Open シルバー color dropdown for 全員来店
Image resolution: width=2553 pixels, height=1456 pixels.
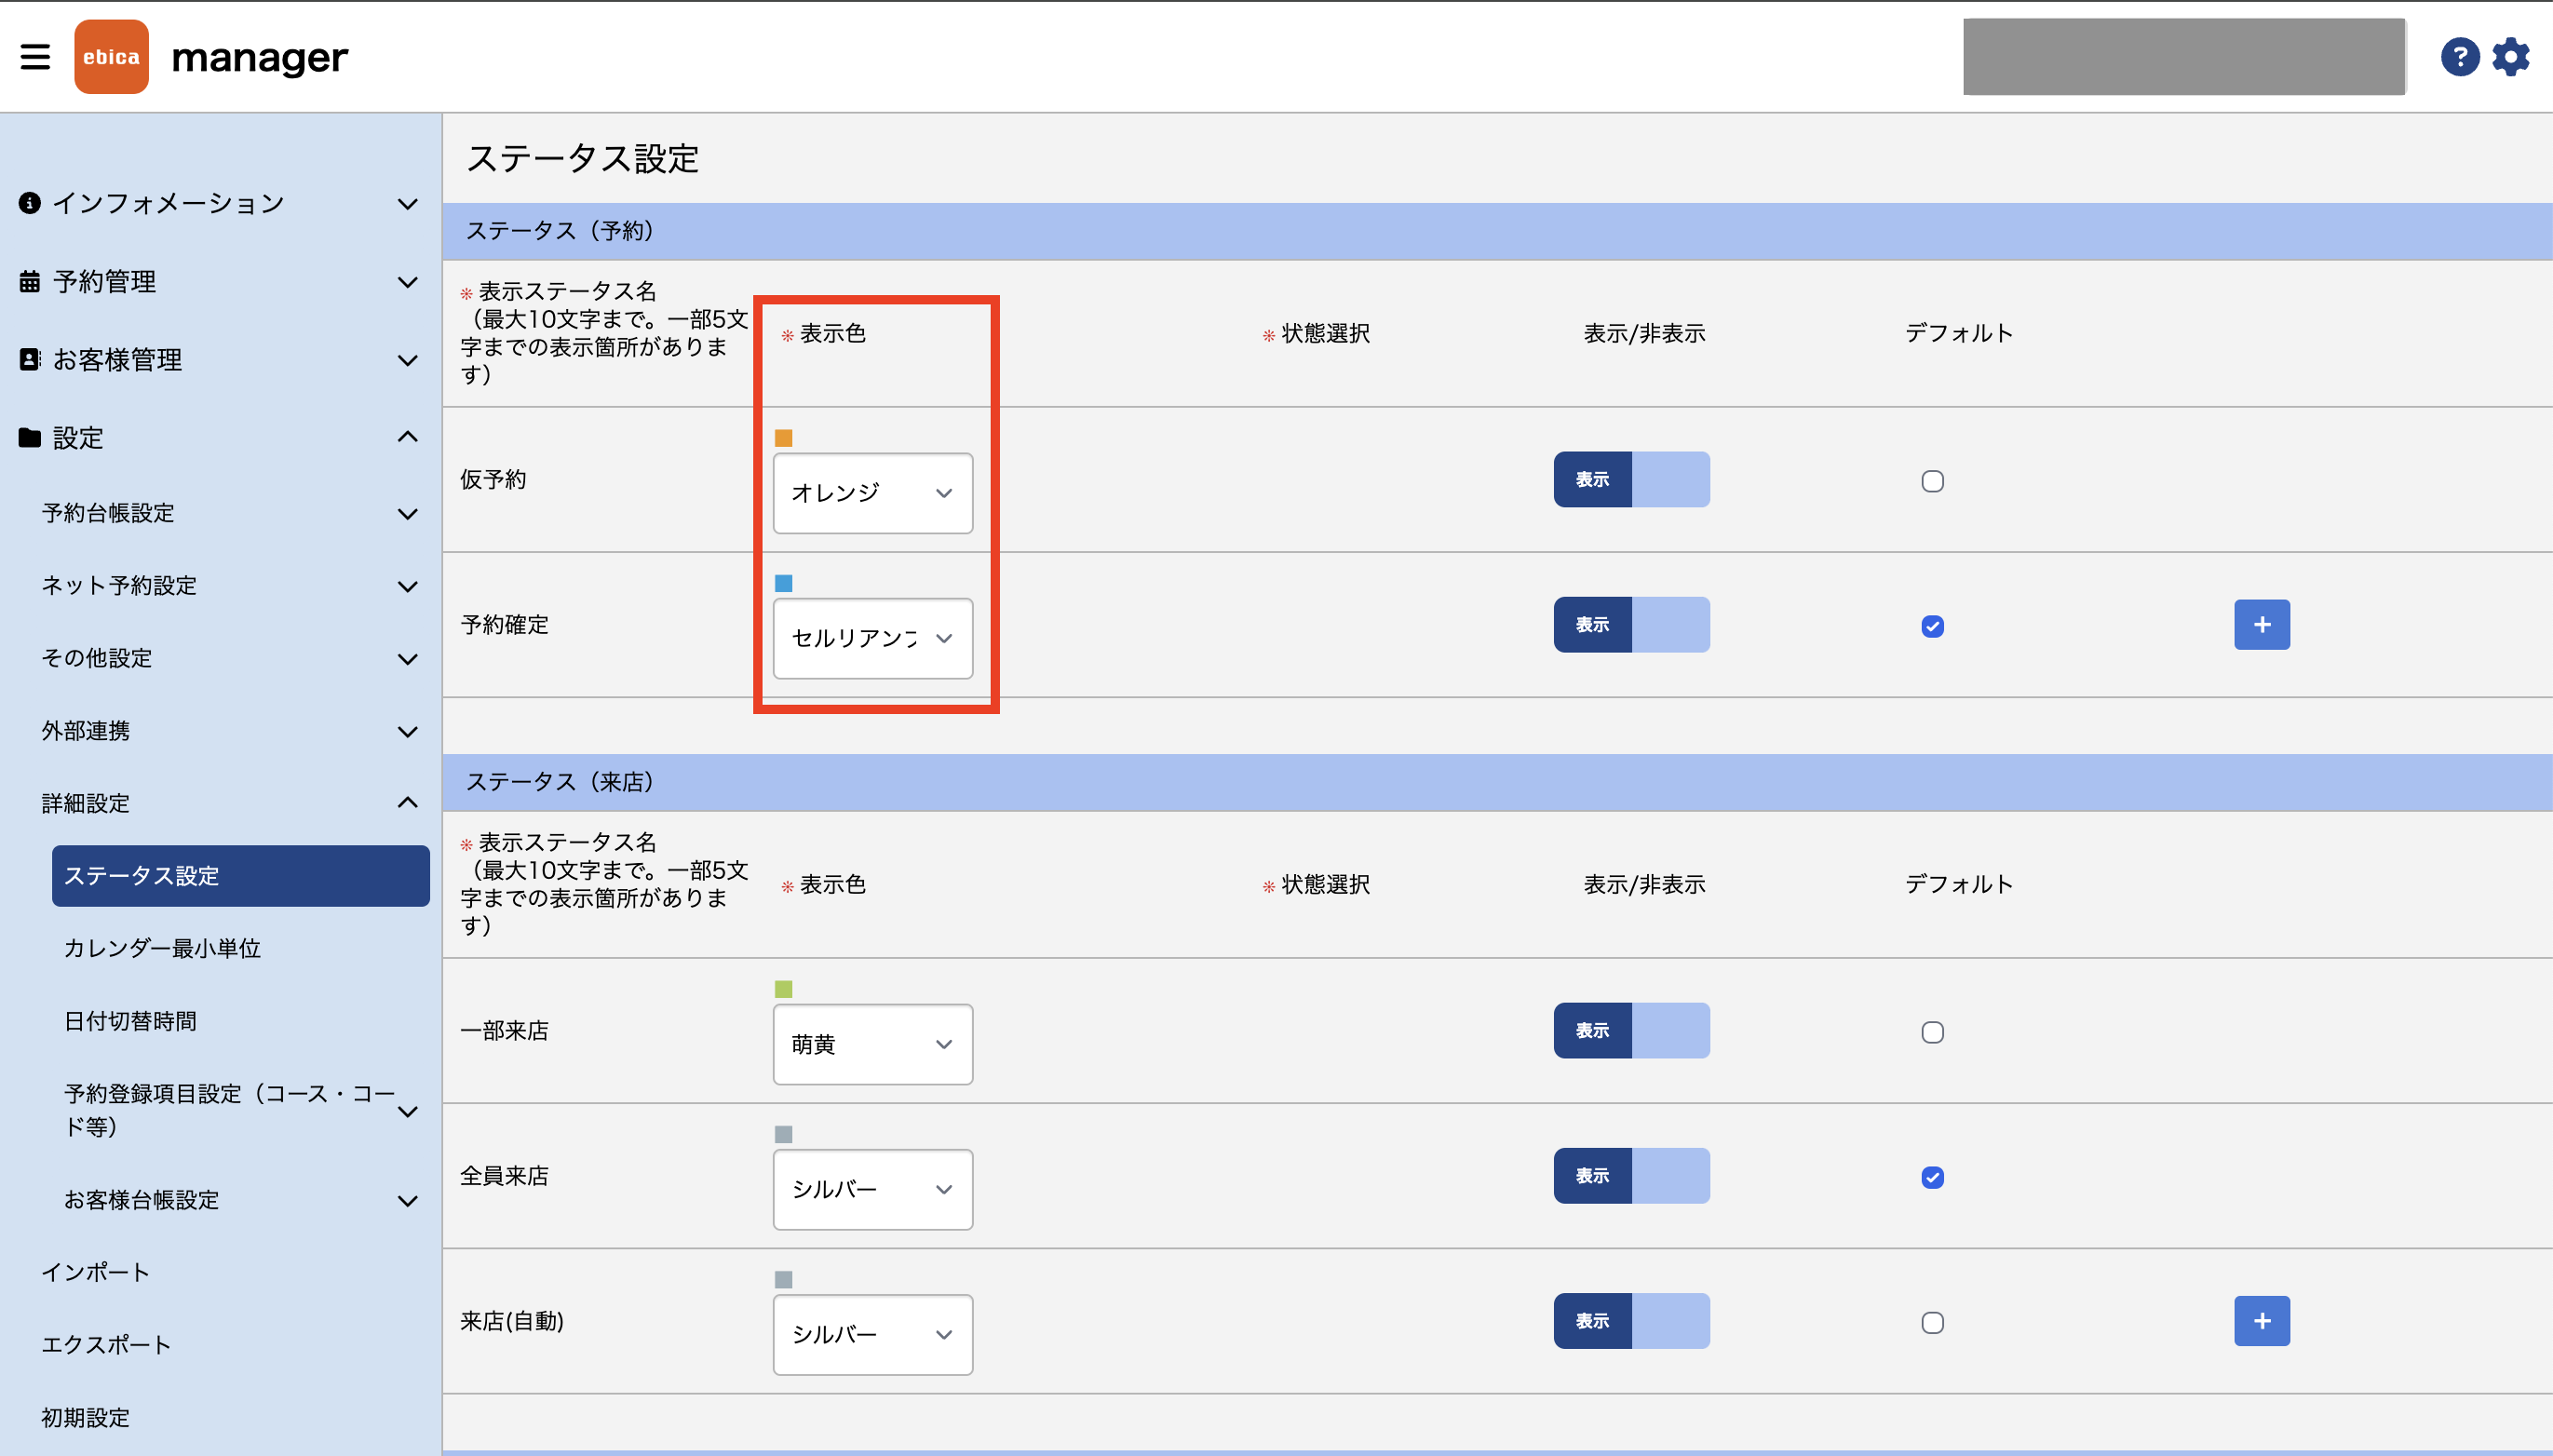pyautogui.click(x=872, y=1189)
